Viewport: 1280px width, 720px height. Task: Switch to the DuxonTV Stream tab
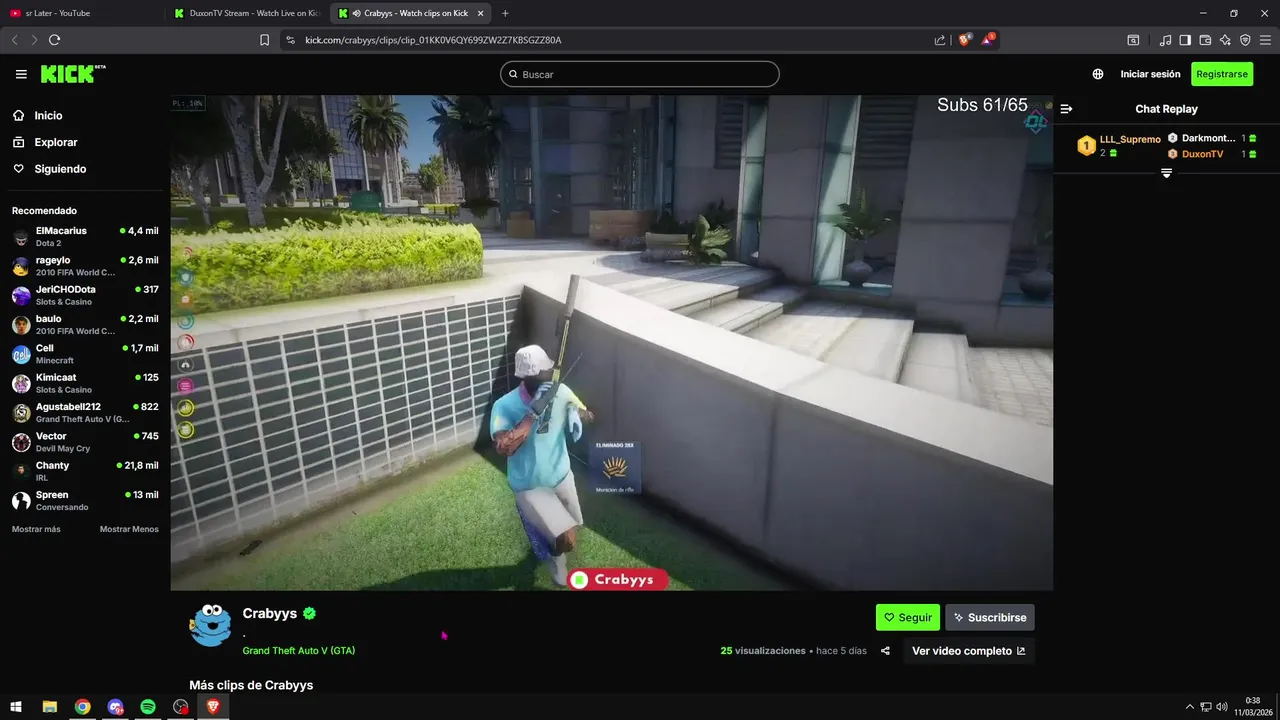coord(248,13)
